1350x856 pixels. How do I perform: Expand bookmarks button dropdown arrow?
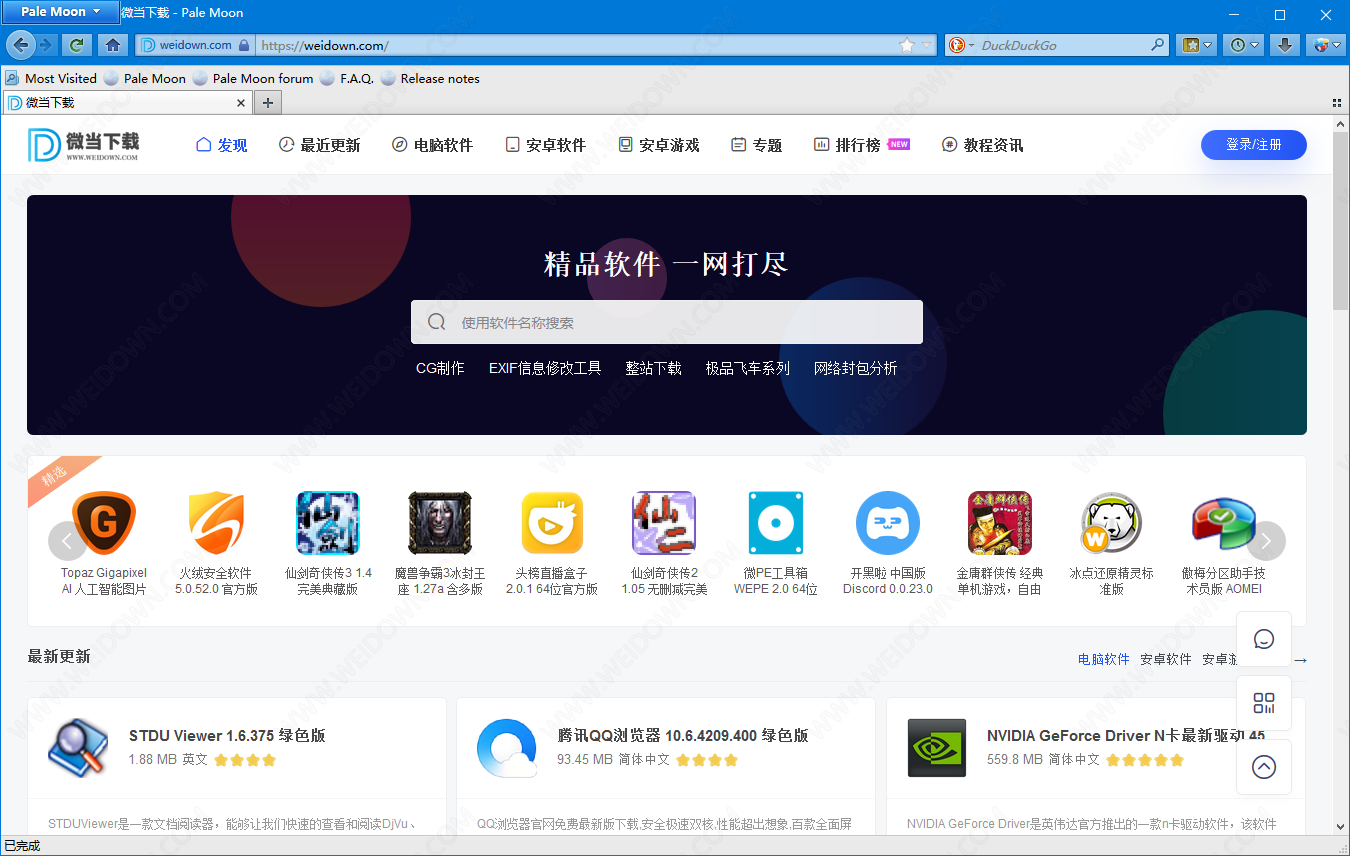coord(1208,45)
